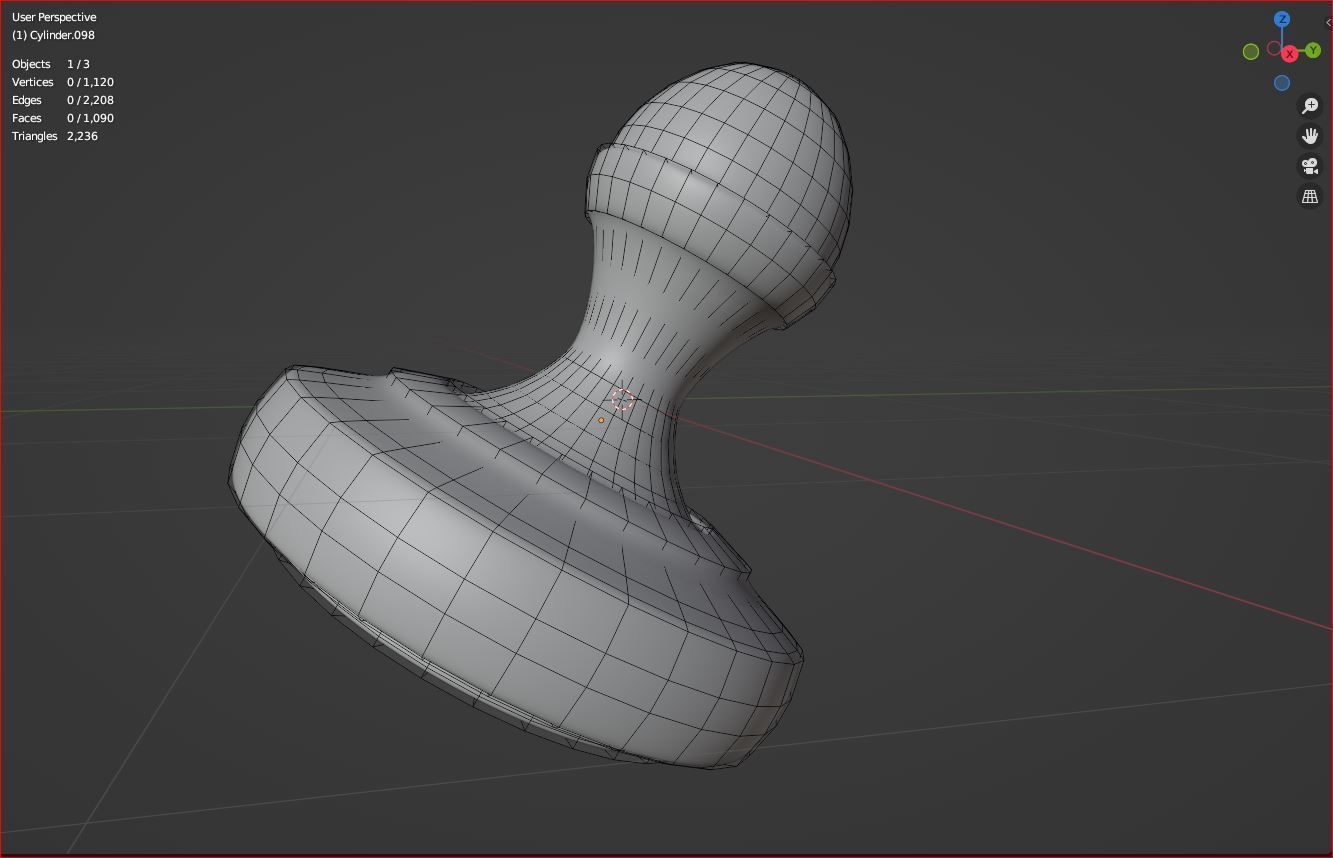This screenshot has height=858, width=1333.
Task: Click the wide disc base of the model
Action: pyautogui.click(x=500, y=600)
